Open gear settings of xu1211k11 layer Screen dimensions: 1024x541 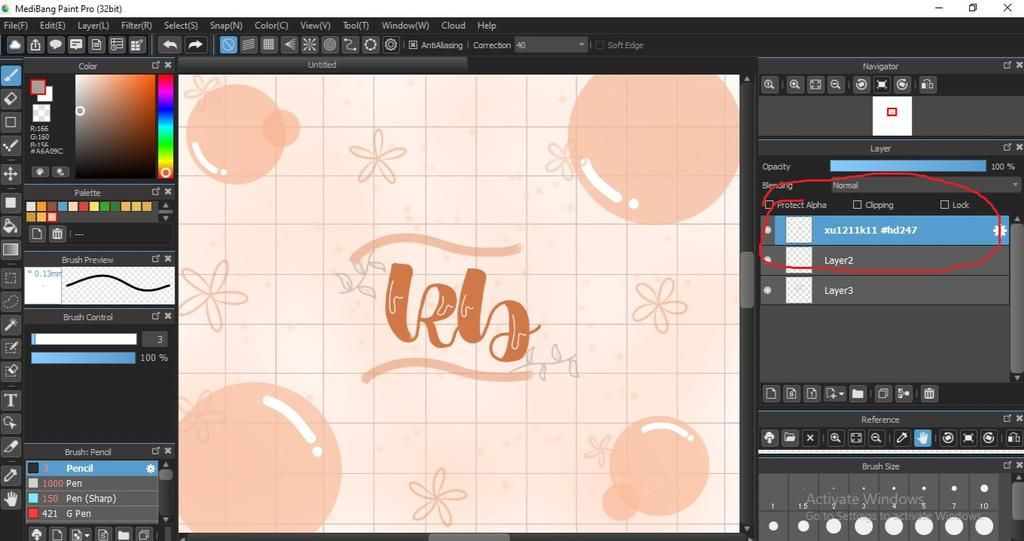click(x=999, y=231)
